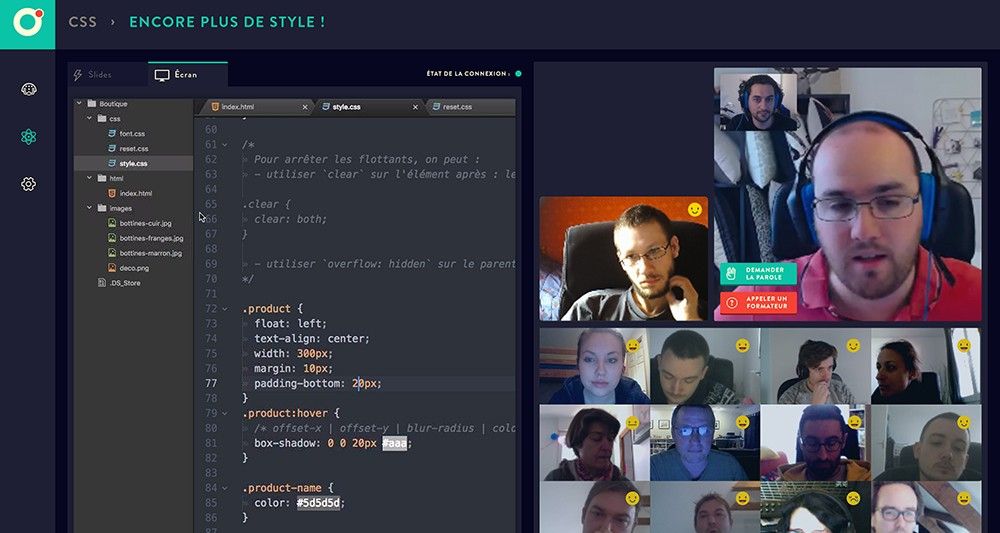The image size is (1000, 533).
Task: Fold the .product rule at line 72
Action: 224,309
